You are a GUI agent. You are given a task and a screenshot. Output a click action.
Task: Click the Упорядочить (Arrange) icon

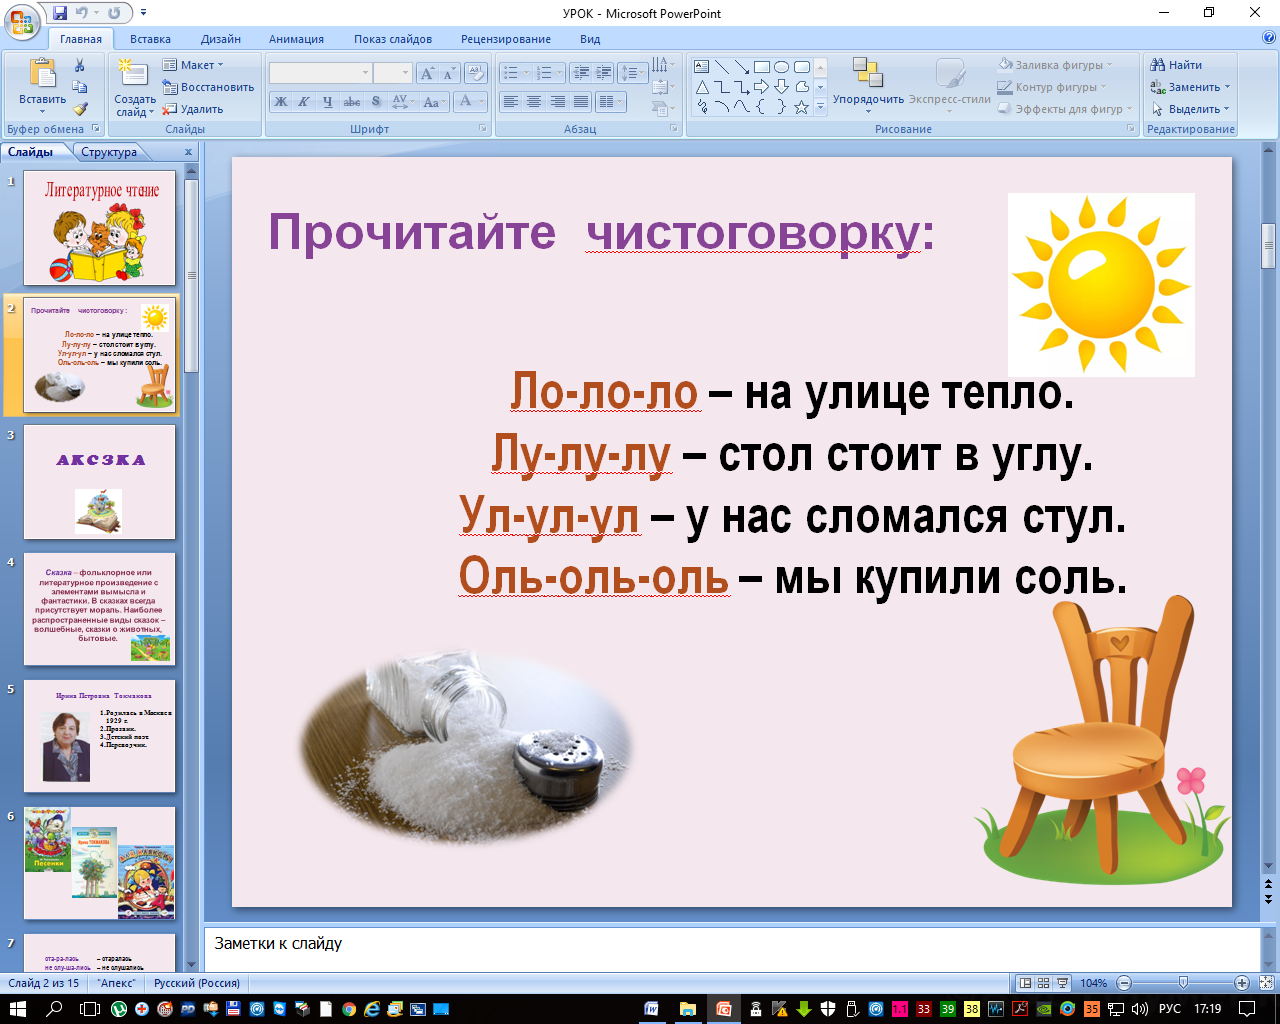[x=867, y=80]
